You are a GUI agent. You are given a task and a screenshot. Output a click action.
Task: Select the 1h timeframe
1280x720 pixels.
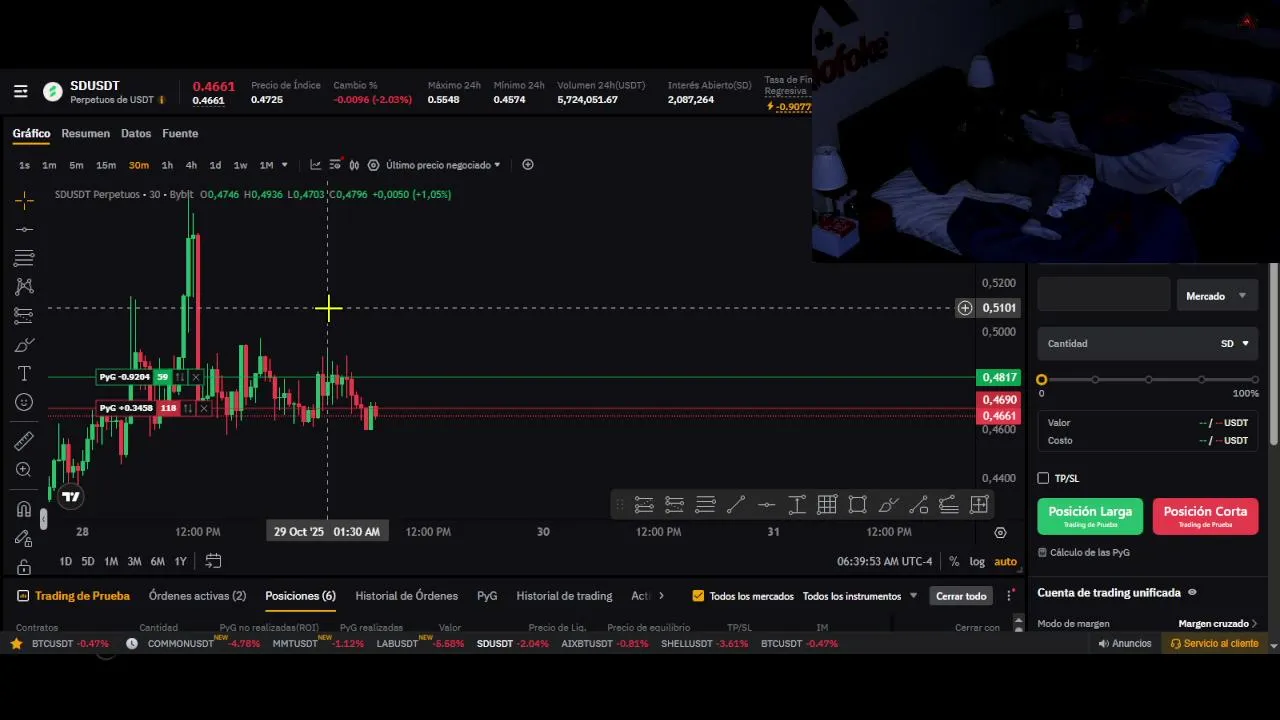(x=167, y=165)
